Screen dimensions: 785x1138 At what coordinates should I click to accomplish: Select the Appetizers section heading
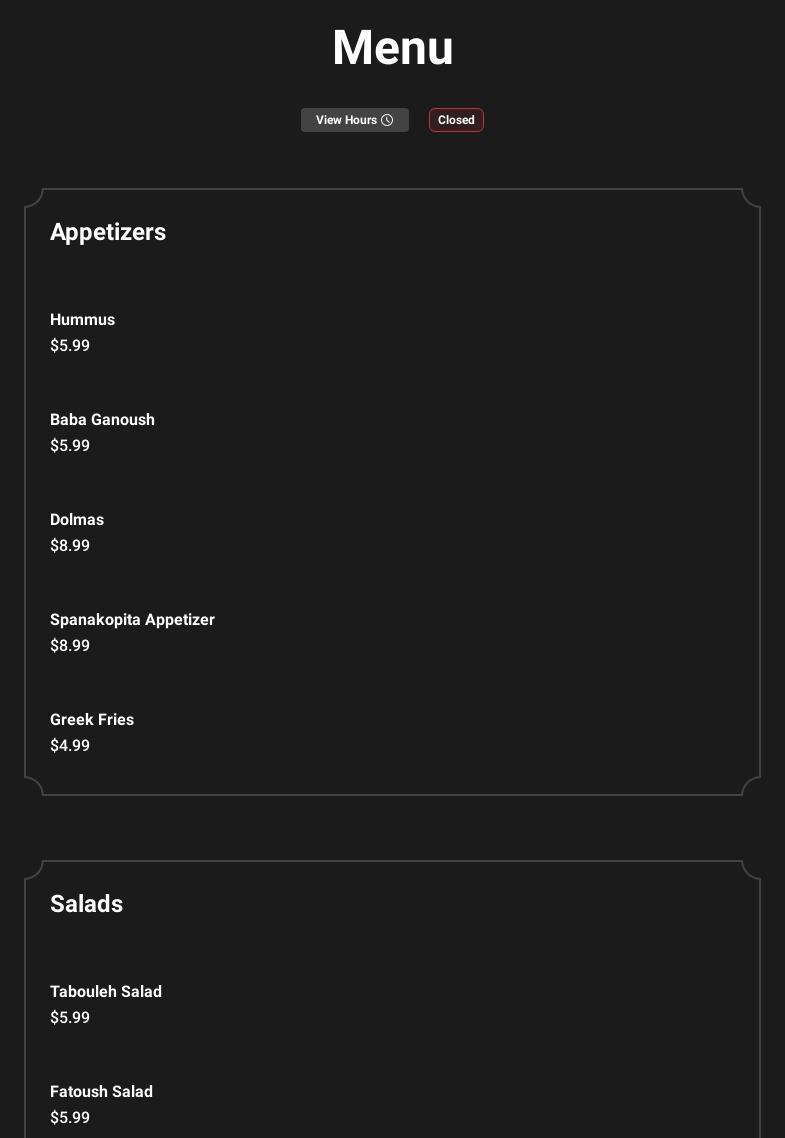pos(108,232)
